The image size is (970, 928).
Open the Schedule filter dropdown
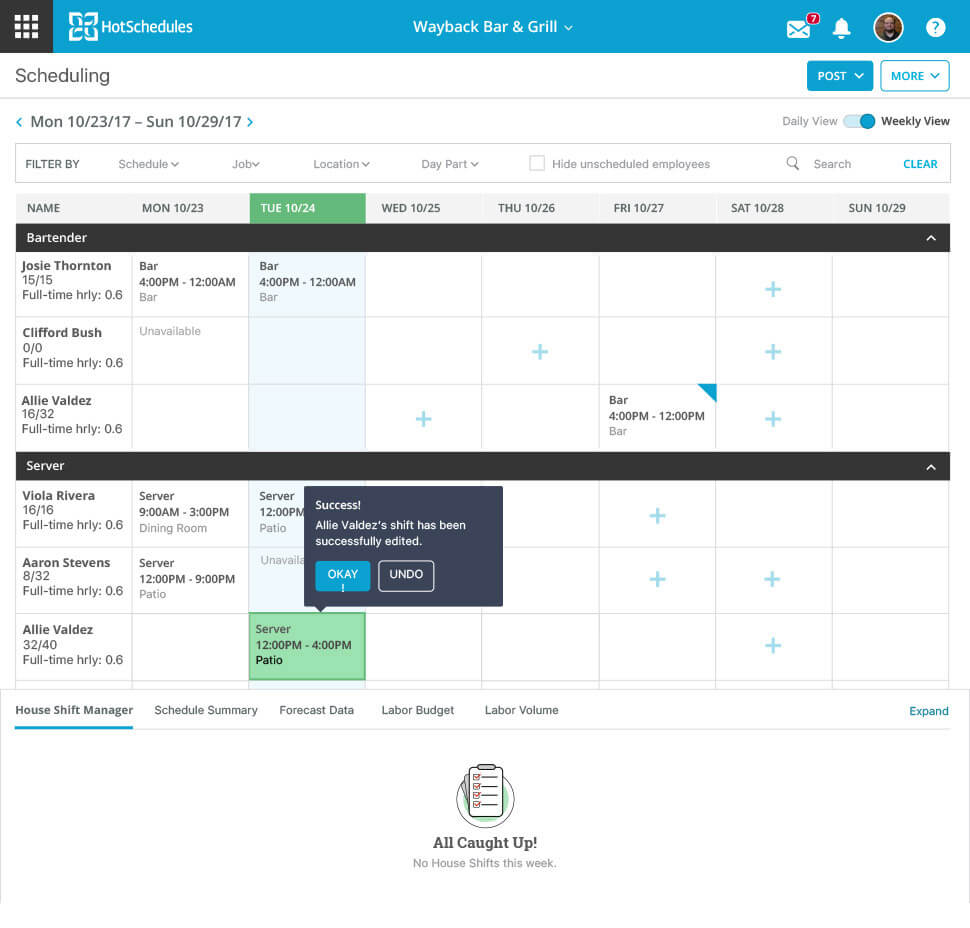148,163
